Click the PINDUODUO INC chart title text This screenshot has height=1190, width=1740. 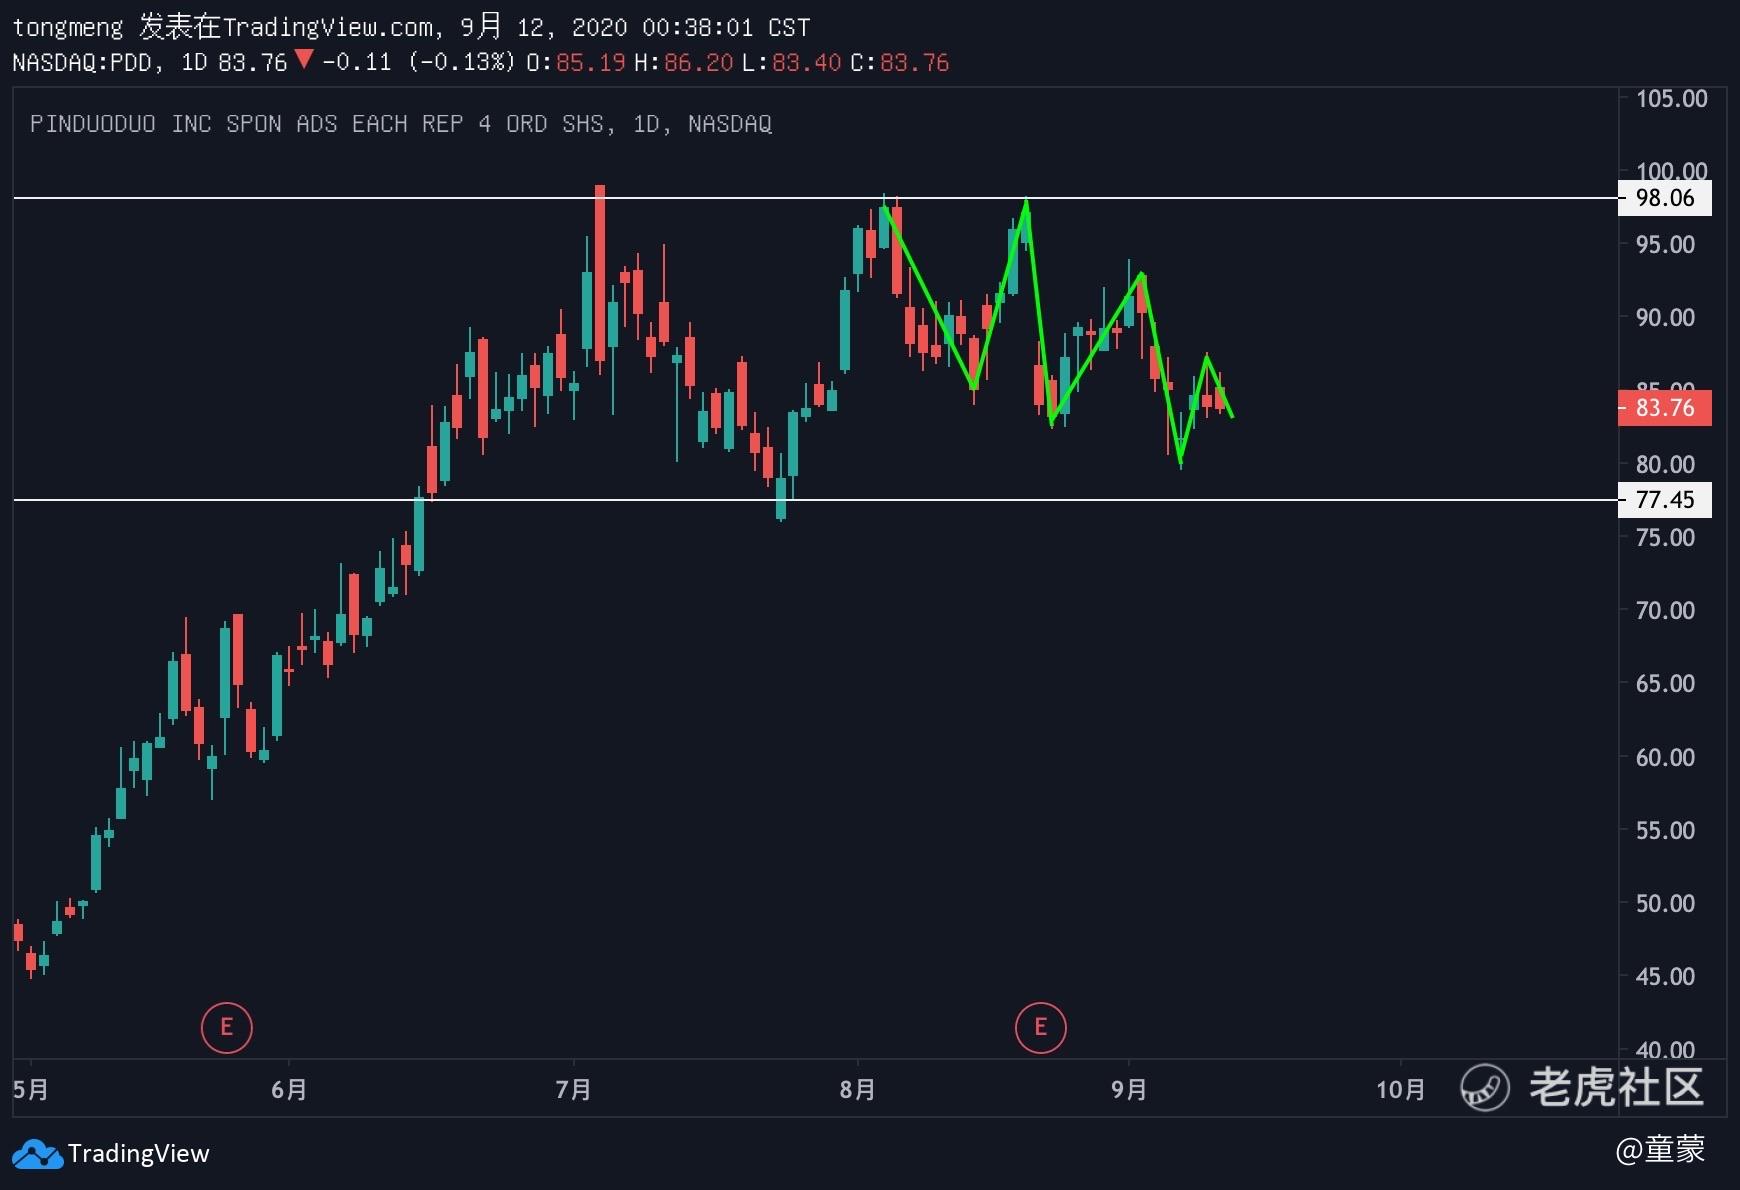coord(401,124)
